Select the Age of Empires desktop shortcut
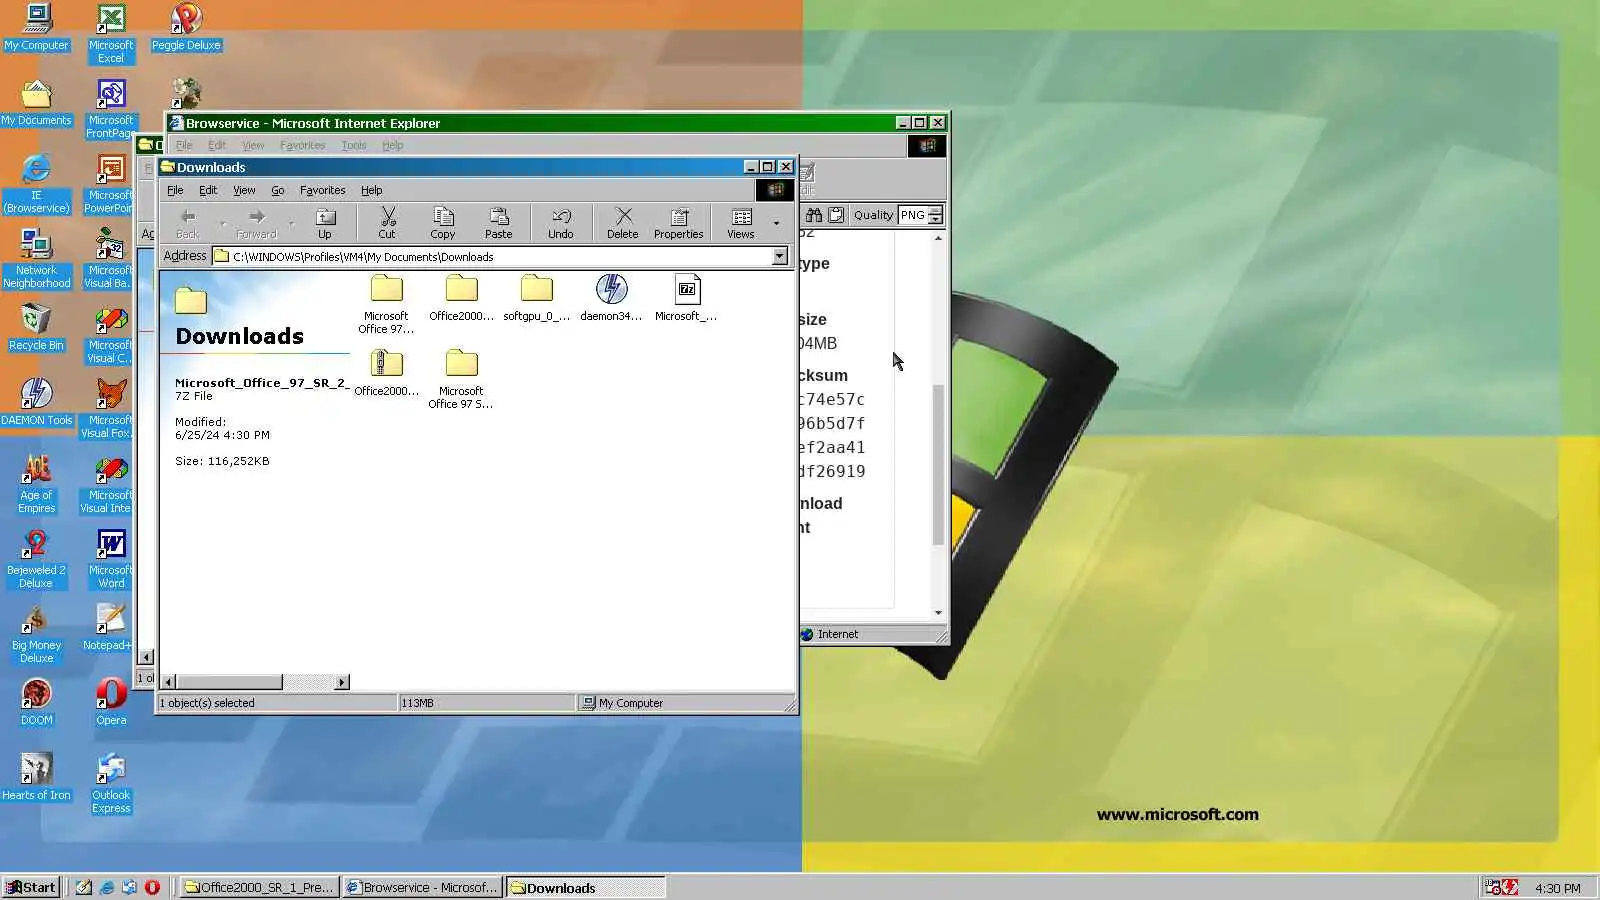Image resolution: width=1600 pixels, height=900 pixels. [x=36, y=483]
